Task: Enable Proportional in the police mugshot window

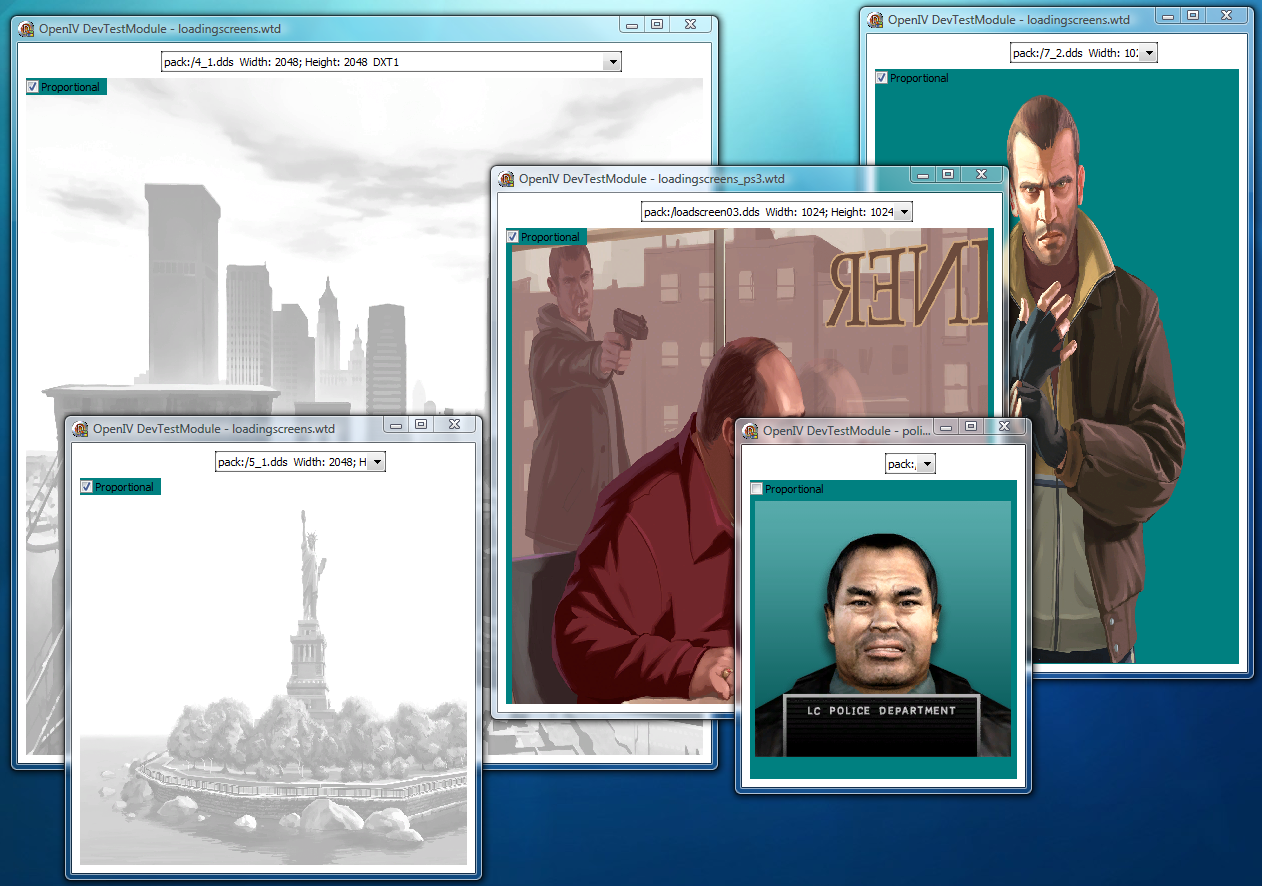Action: coord(757,489)
